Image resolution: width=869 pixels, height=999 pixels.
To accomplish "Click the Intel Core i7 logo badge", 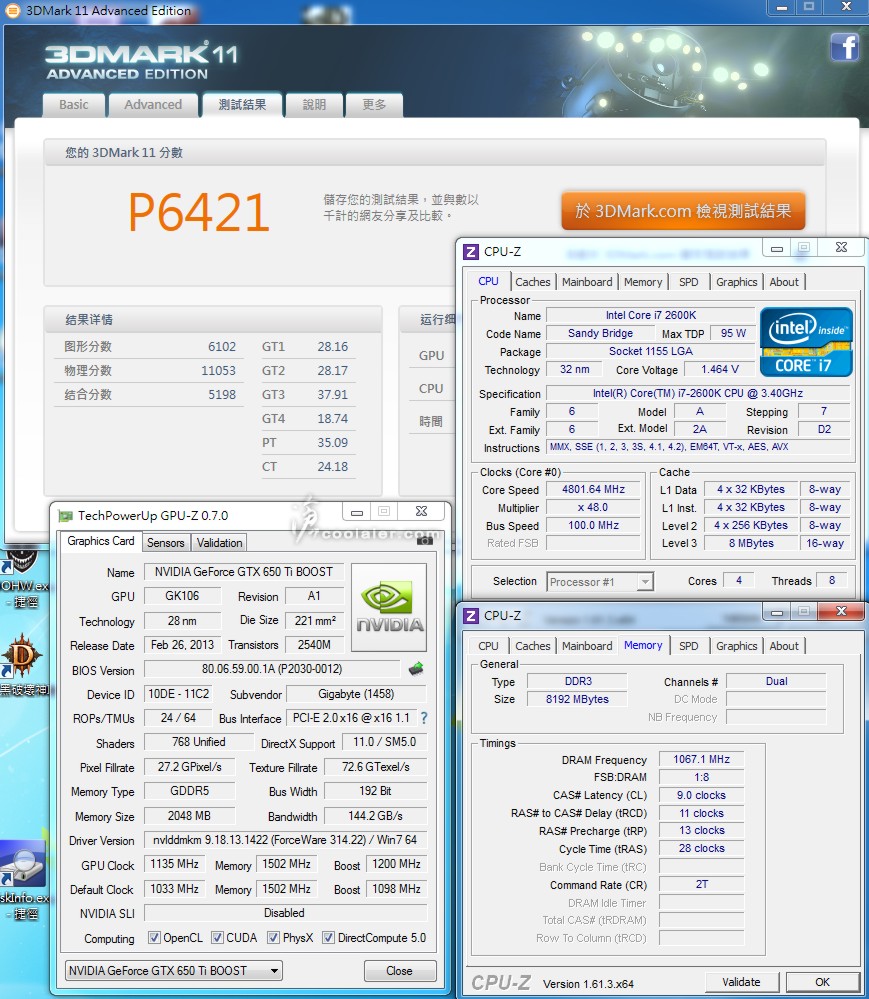I will (805, 342).
